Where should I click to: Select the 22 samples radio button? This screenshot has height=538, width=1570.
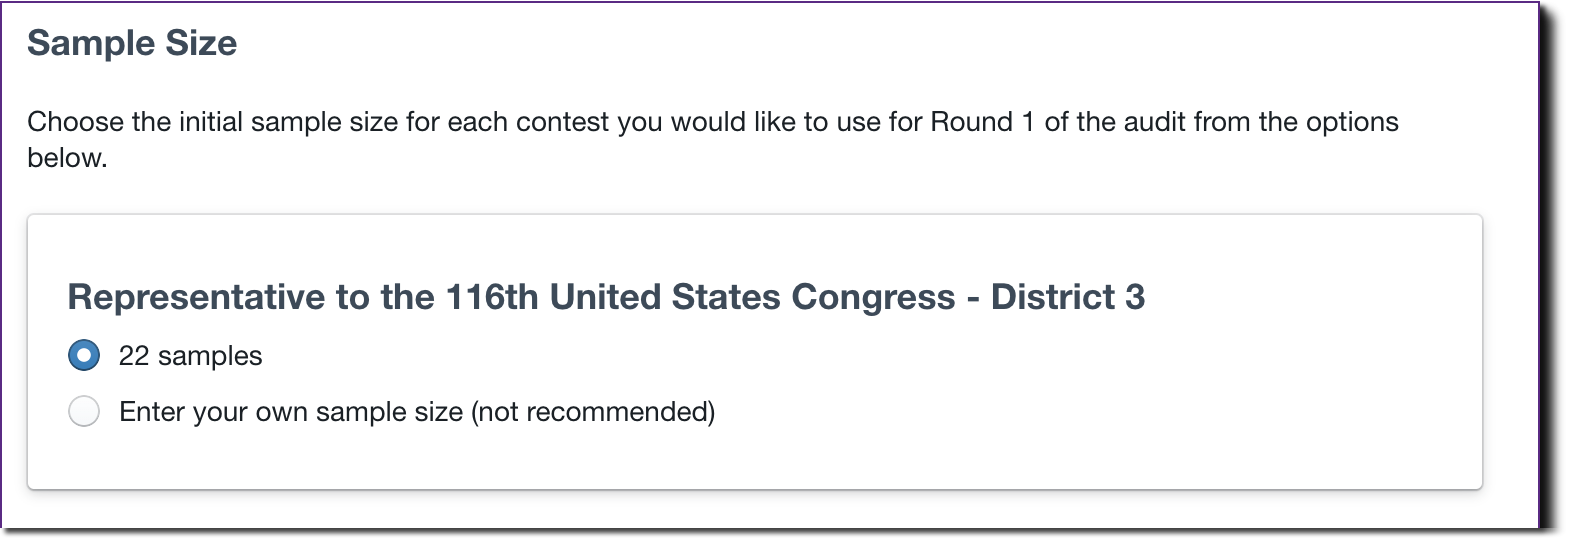[84, 355]
